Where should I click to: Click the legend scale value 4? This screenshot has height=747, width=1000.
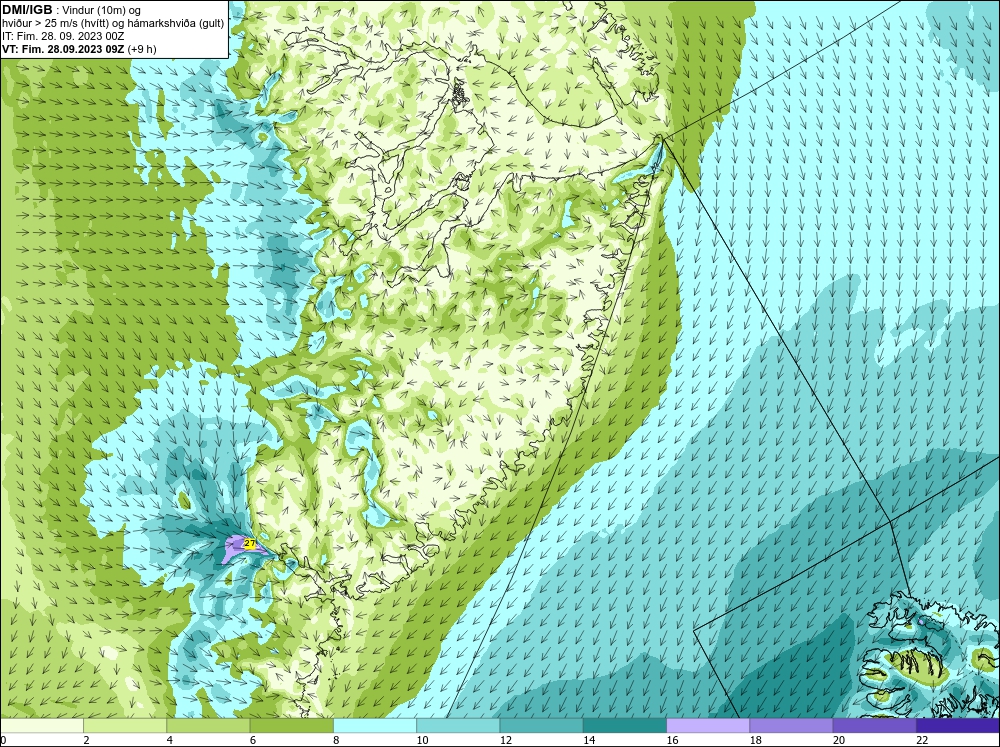click(170, 740)
